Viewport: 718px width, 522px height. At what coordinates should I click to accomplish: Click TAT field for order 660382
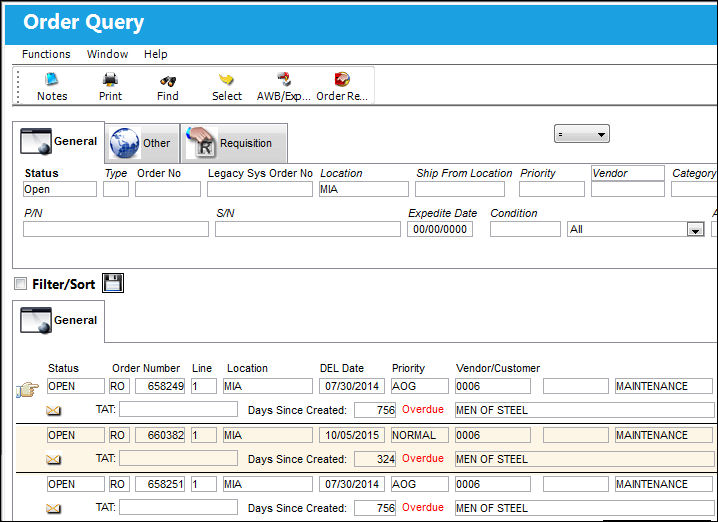click(178, 458)
